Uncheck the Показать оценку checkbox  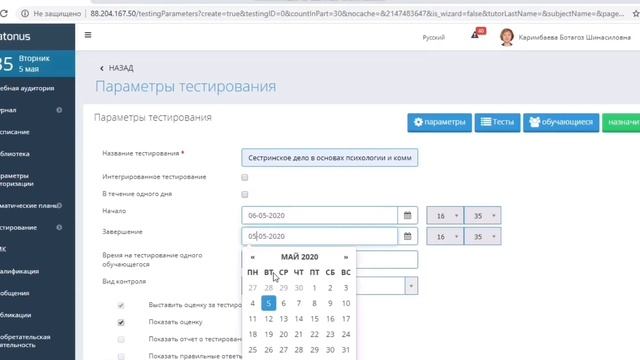tap(121, 322)
